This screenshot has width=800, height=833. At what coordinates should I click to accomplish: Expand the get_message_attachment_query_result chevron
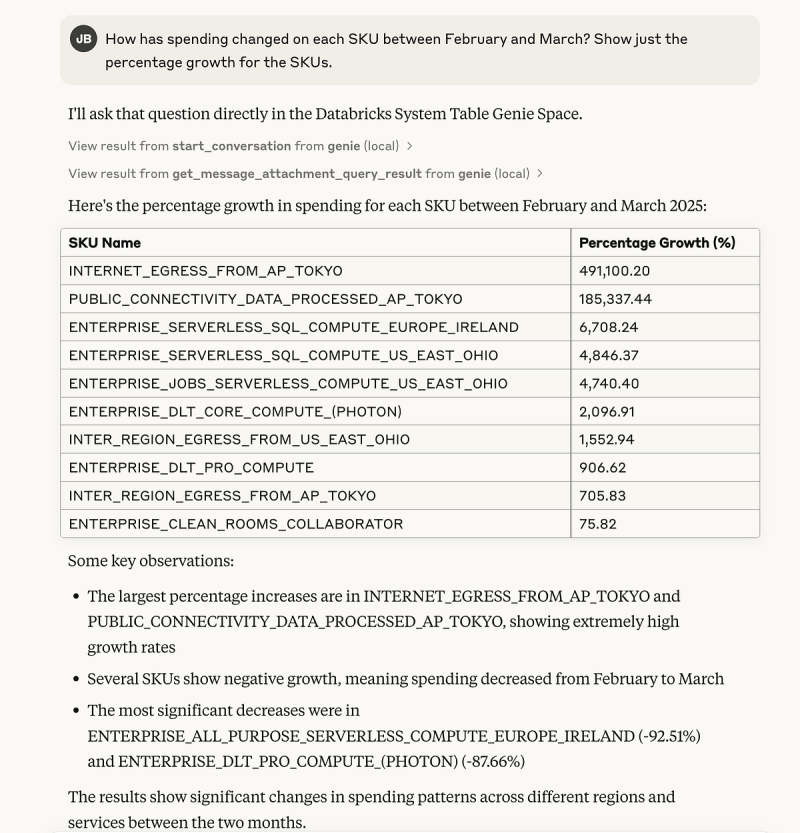[x=540, y=174]
